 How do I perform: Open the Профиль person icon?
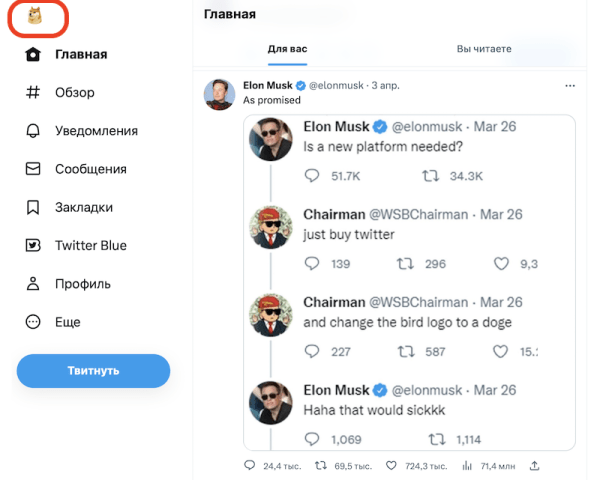(x=34, y=284)
